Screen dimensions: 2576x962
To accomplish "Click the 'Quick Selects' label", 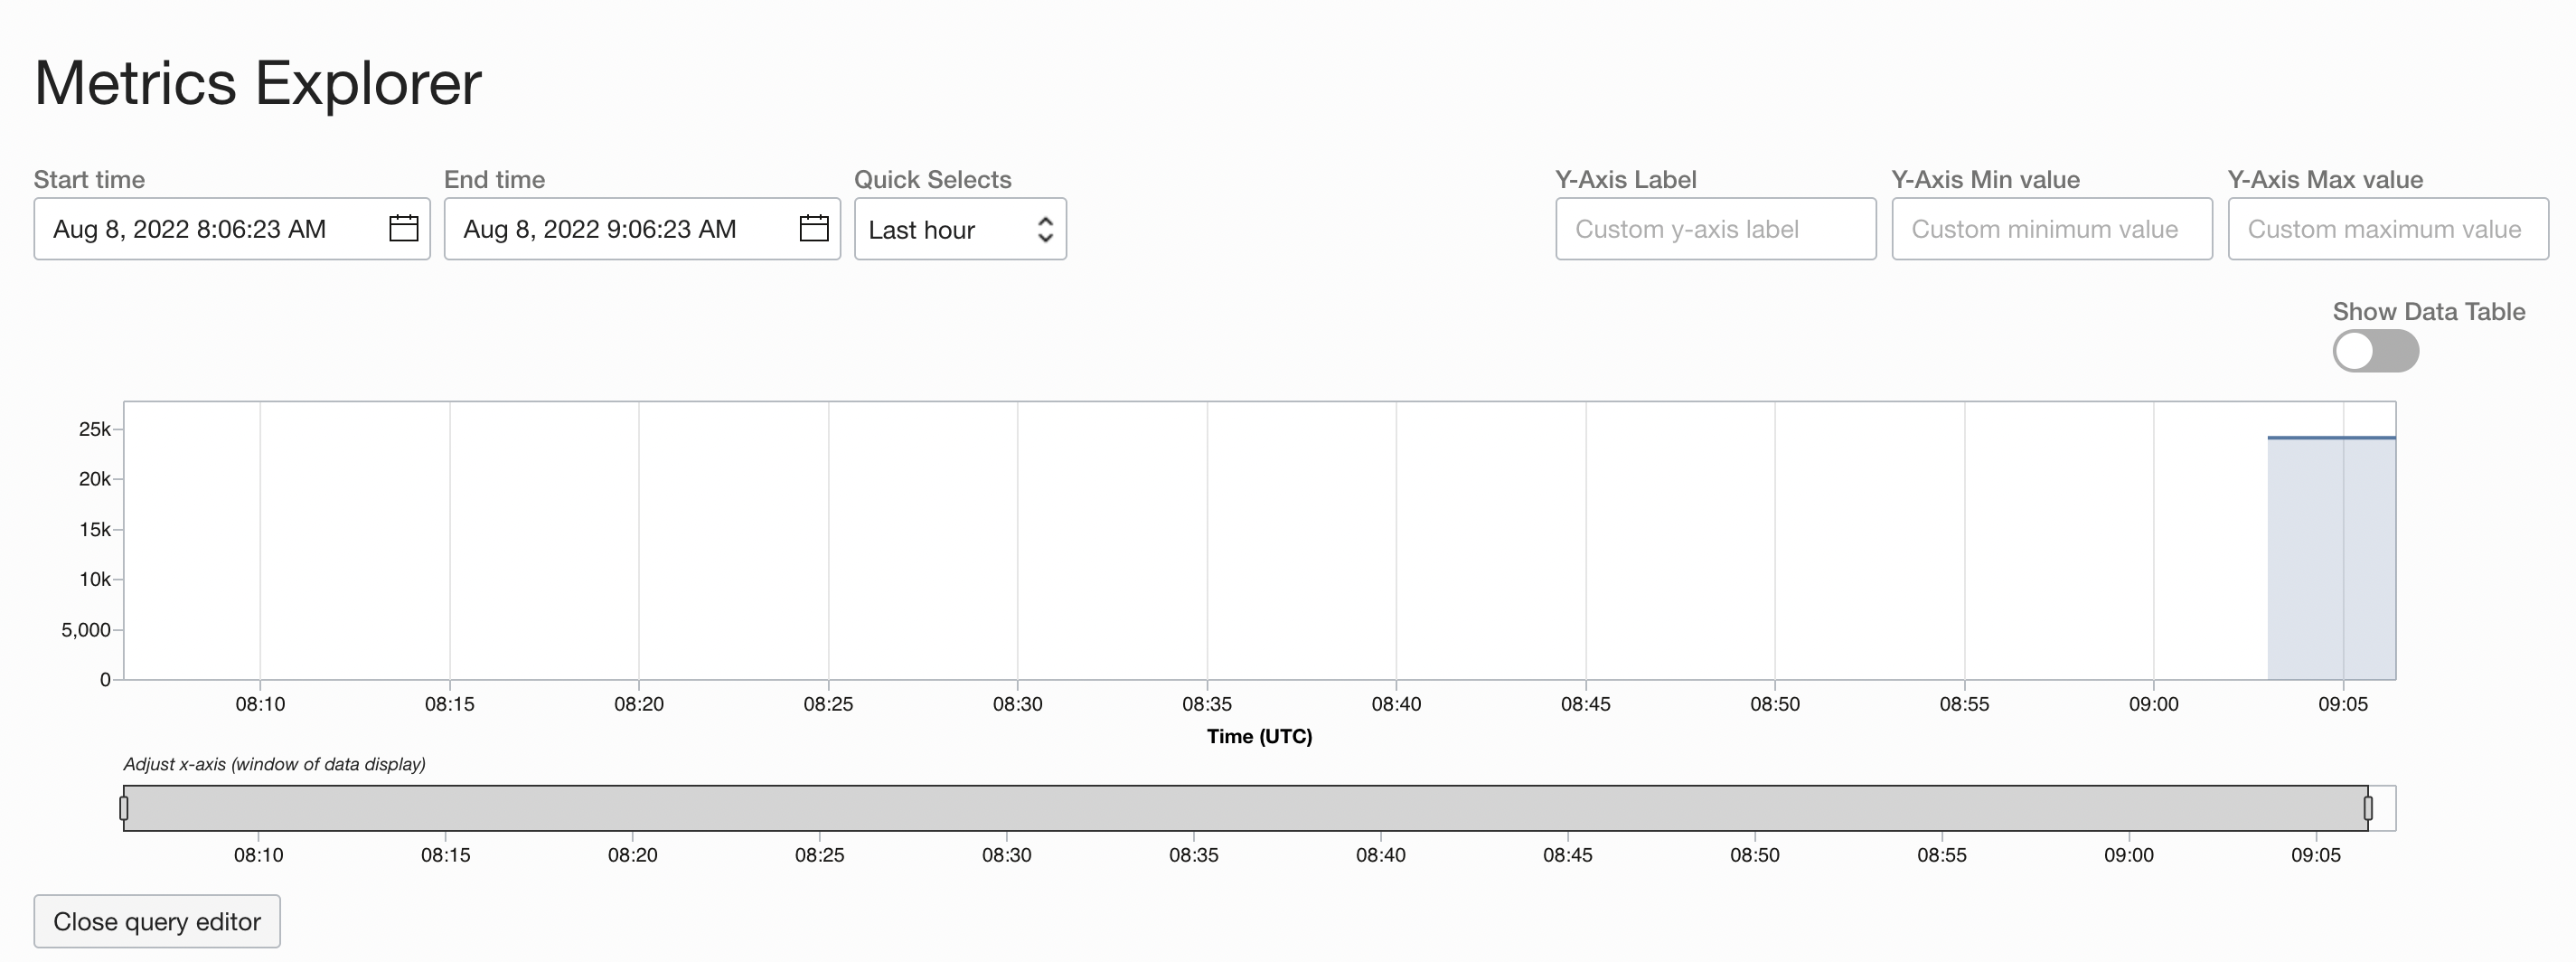I will [x=932, y=179].
